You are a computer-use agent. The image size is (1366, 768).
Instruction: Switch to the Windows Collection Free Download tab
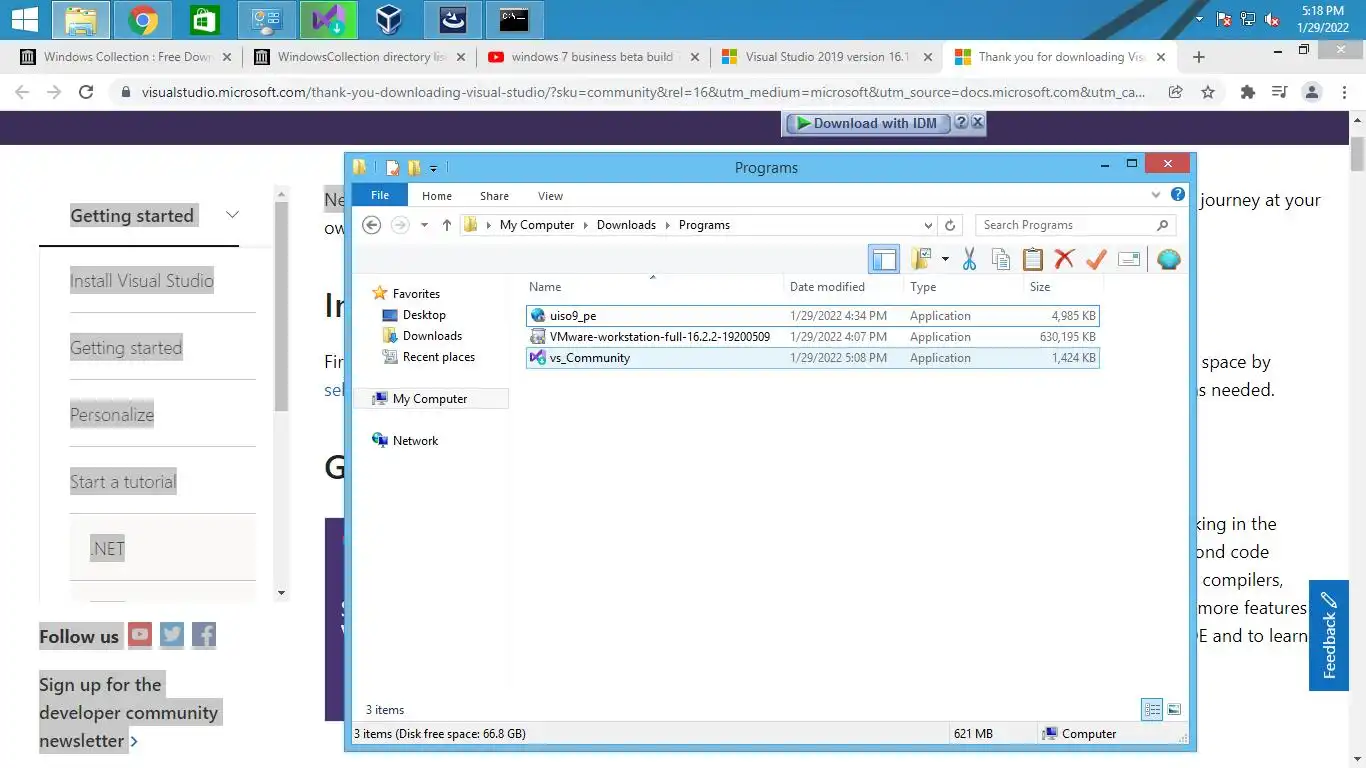124,57
